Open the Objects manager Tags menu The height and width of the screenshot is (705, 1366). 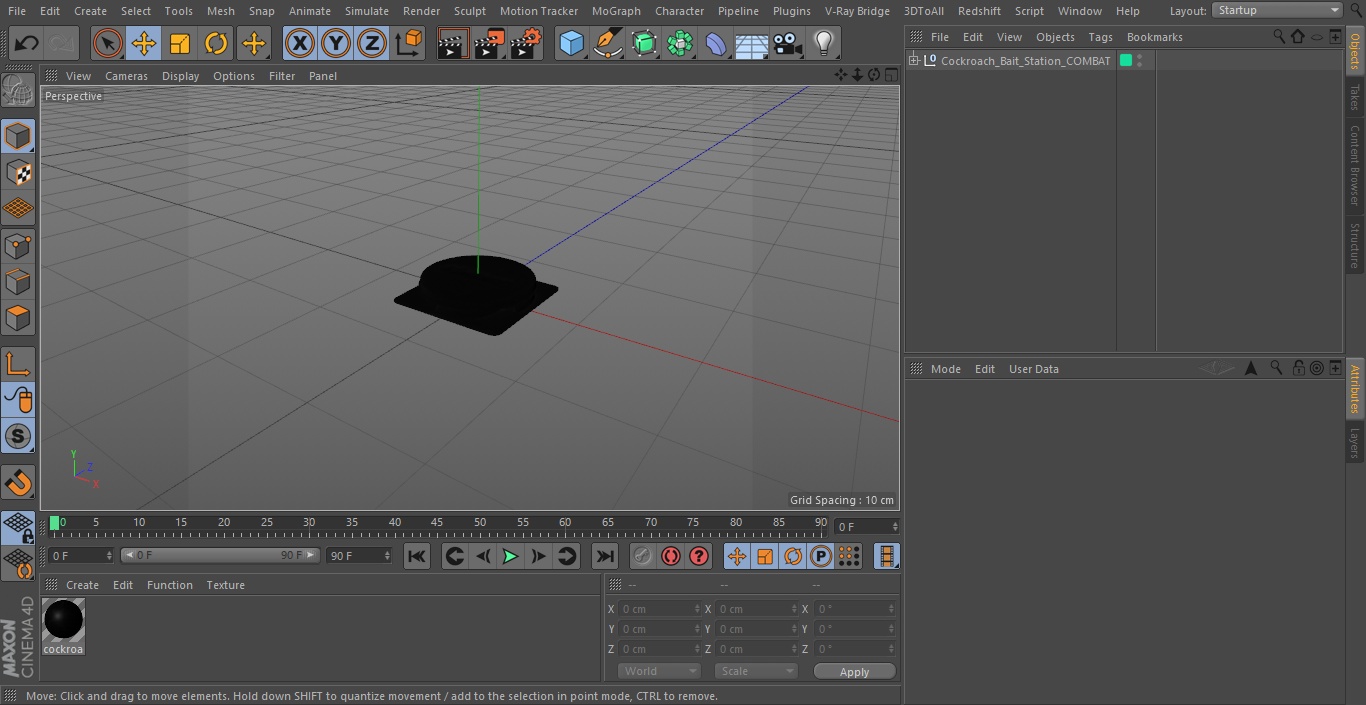click(1100, 37)
